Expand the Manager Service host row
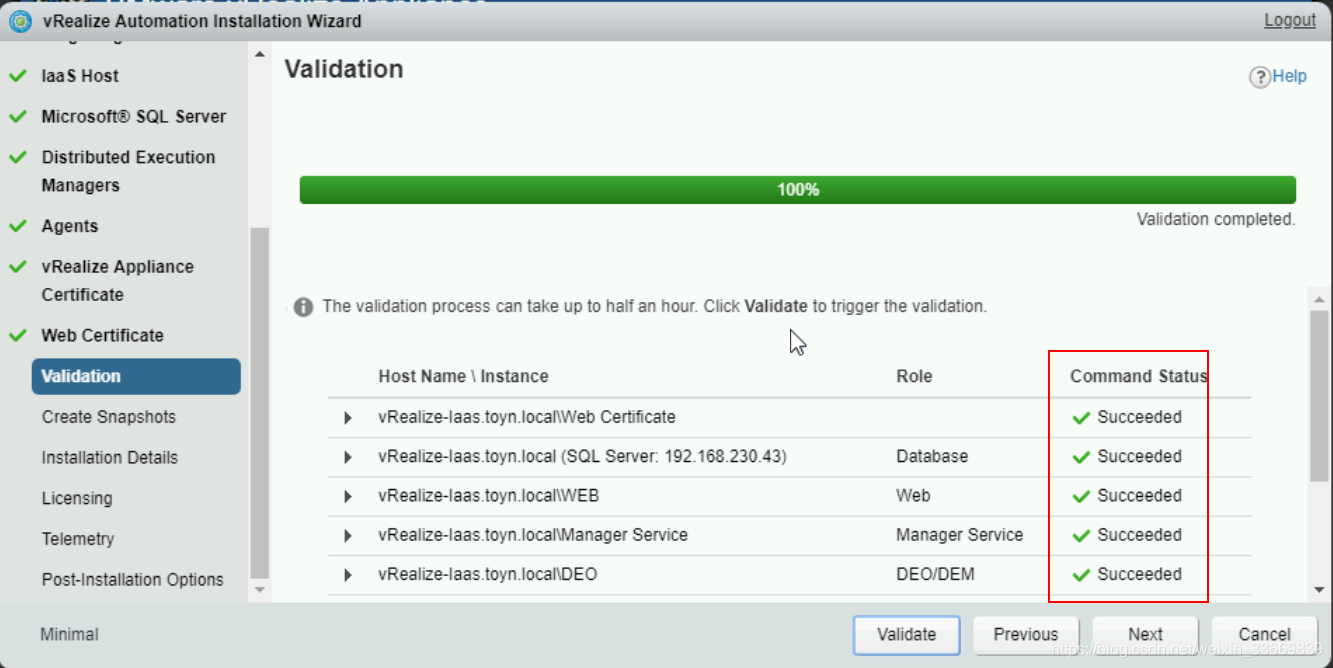 pyautogui.click(x=348, y=536)
